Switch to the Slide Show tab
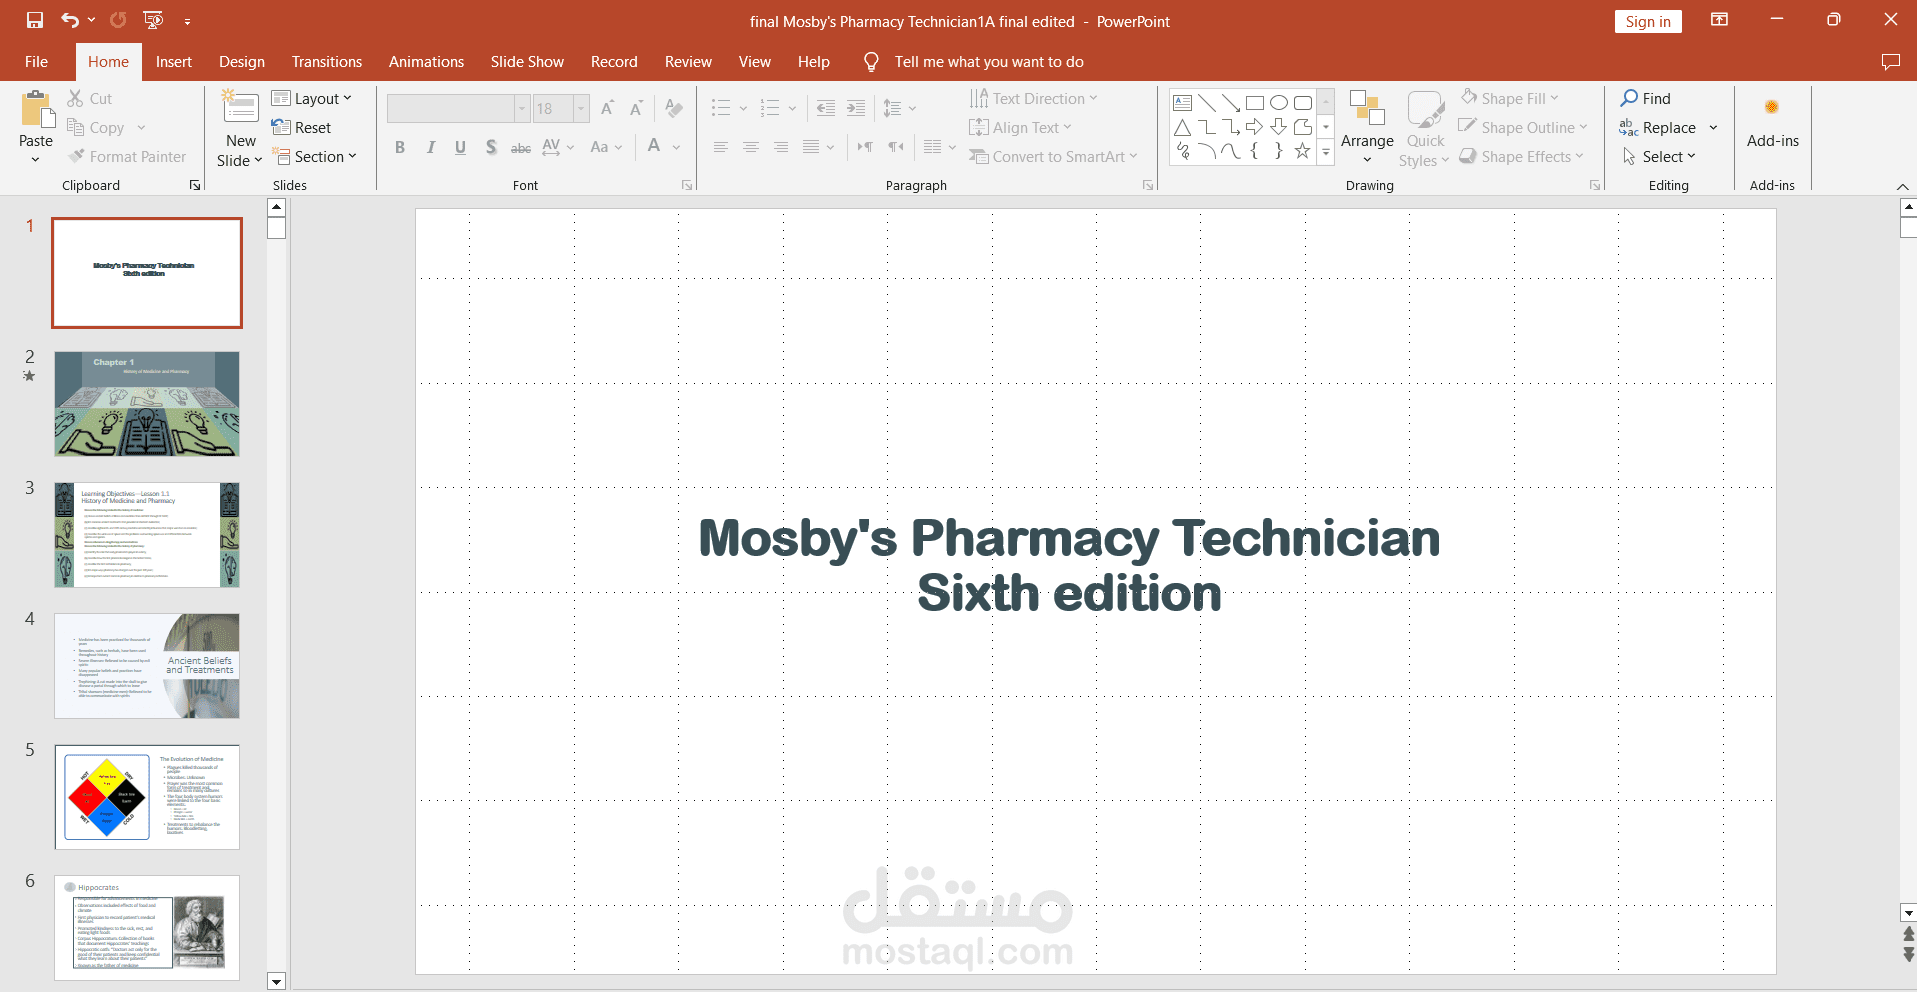The image size is (1917, 992). (527, 62)
